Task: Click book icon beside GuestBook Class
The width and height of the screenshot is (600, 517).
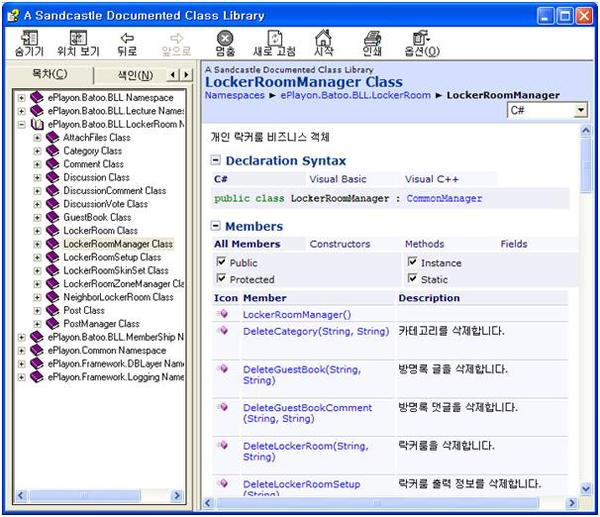Action: 52,217
